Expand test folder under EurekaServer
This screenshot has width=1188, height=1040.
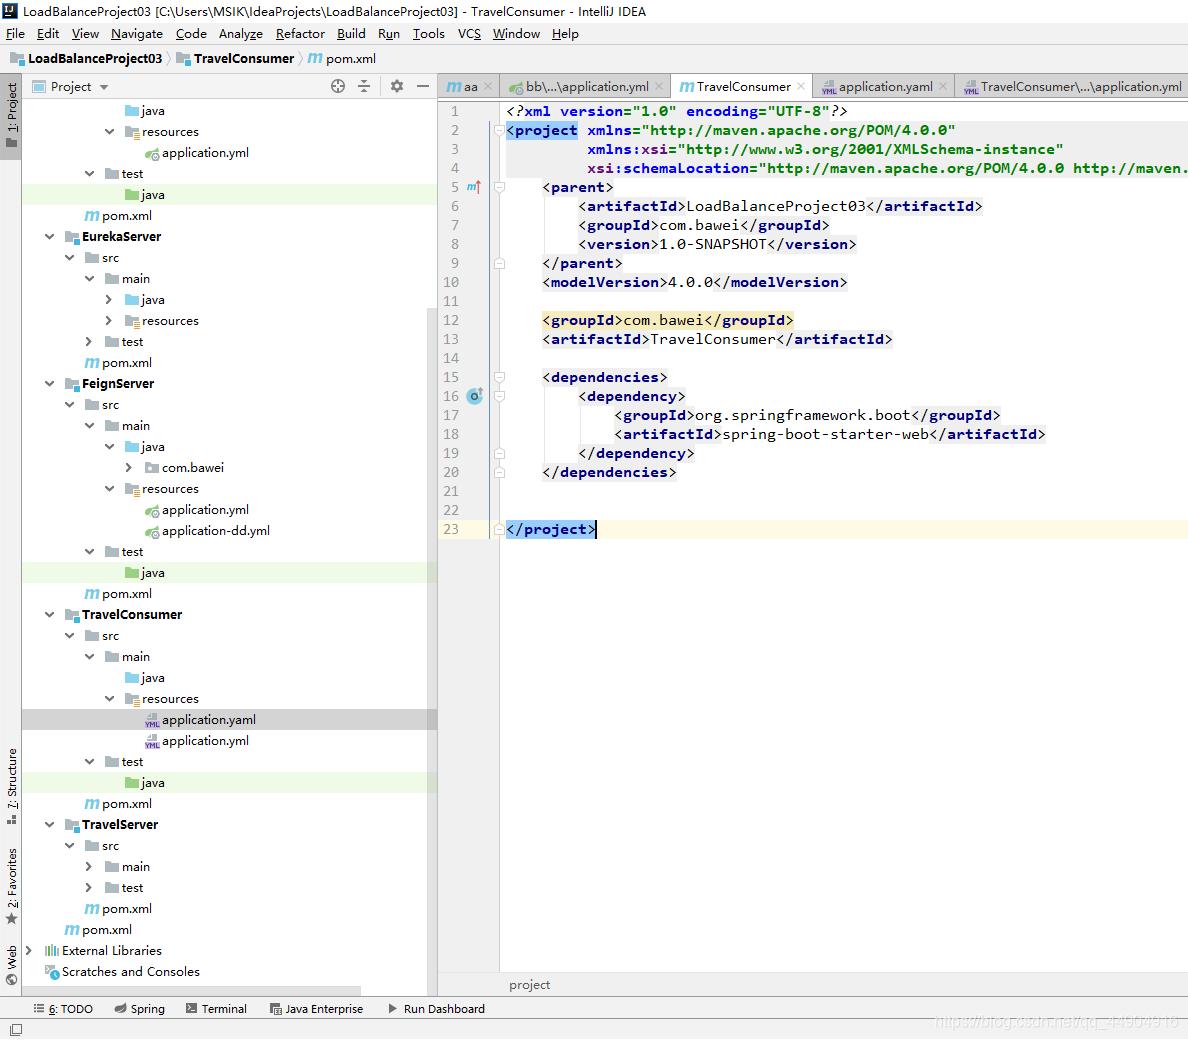(x=89, y=342)
